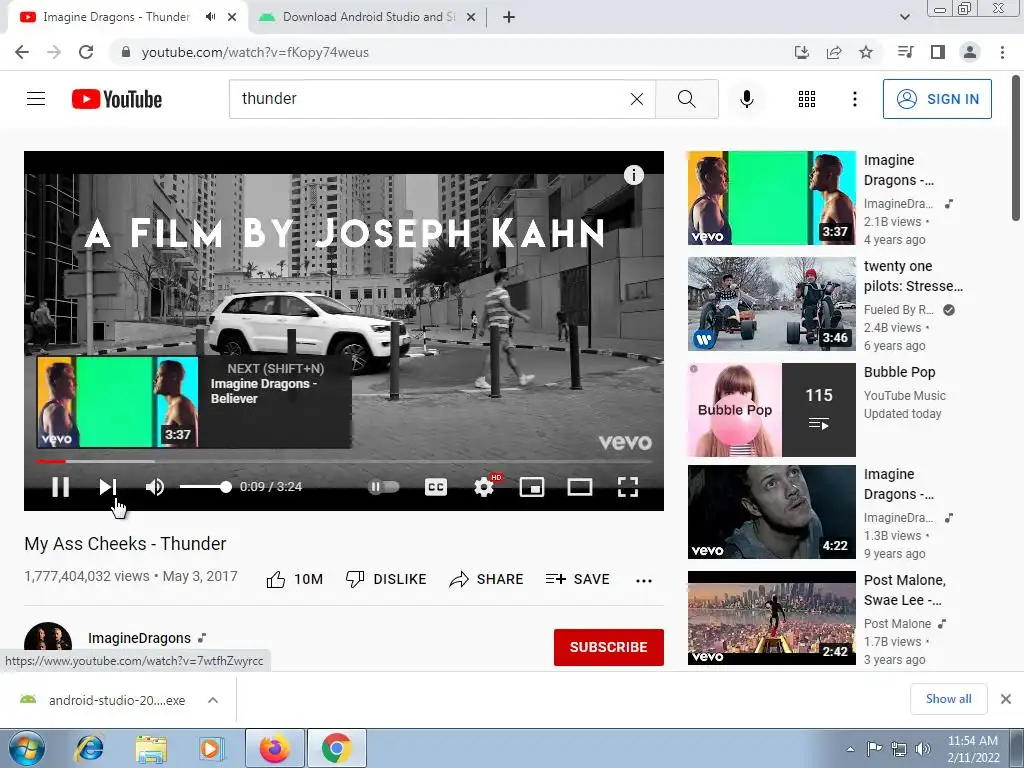Open the info card icon on the video
The width and height of the screenshot is (1024, 768).
click(x=633, y=175)
